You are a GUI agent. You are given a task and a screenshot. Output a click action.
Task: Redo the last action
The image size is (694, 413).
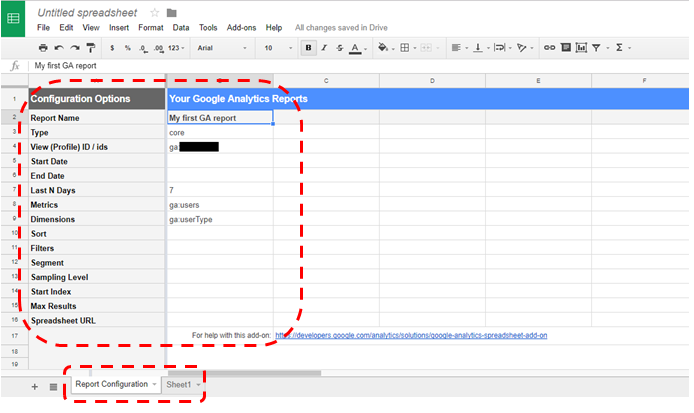(x=75, y=48)
